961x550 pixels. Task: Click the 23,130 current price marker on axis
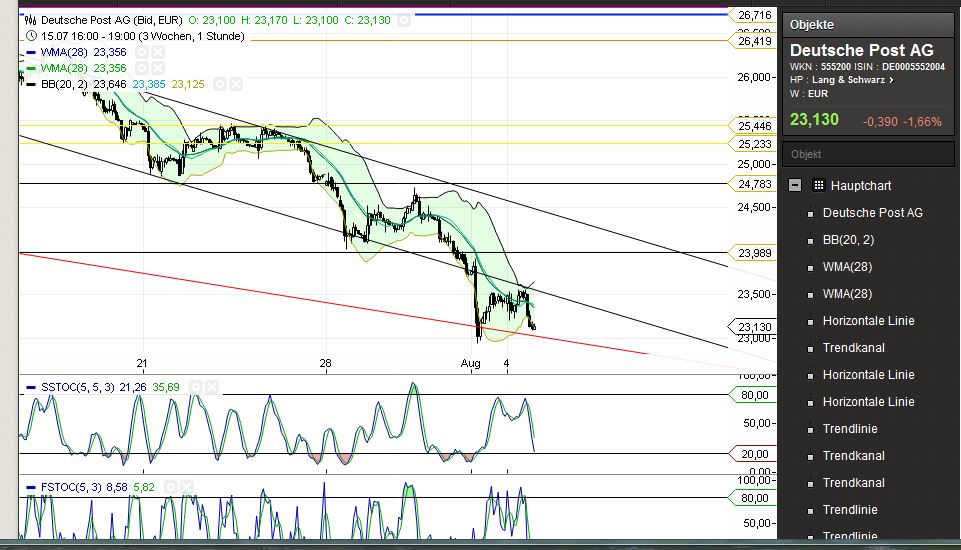pyautogui.click(x=753, y=327)
